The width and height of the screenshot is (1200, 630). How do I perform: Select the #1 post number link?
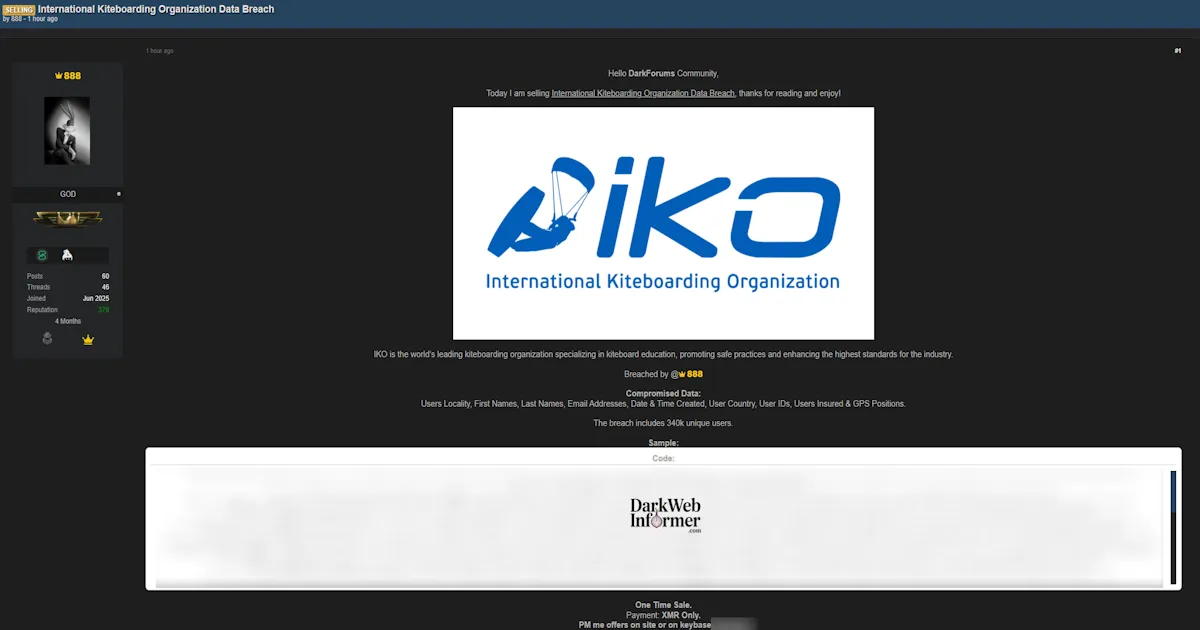point(1176,49)
